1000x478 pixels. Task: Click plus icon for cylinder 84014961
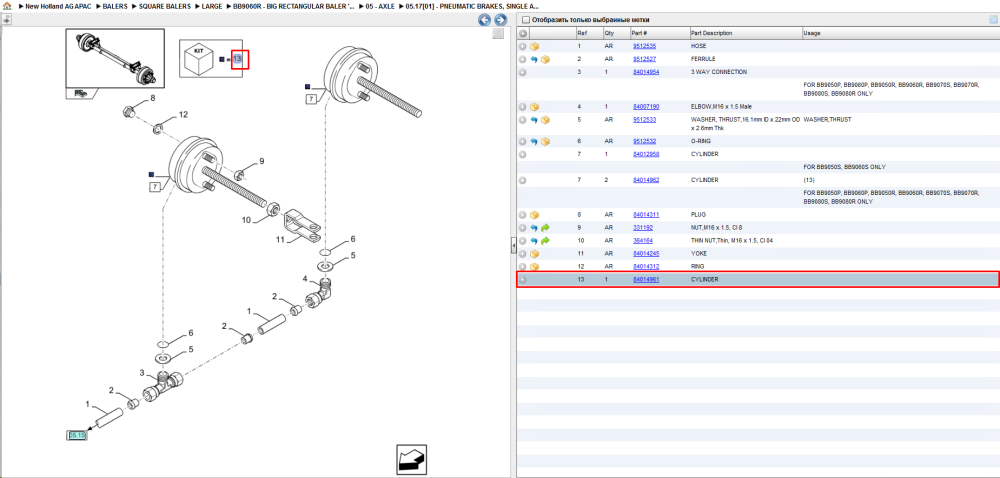[x=522, y=279]
